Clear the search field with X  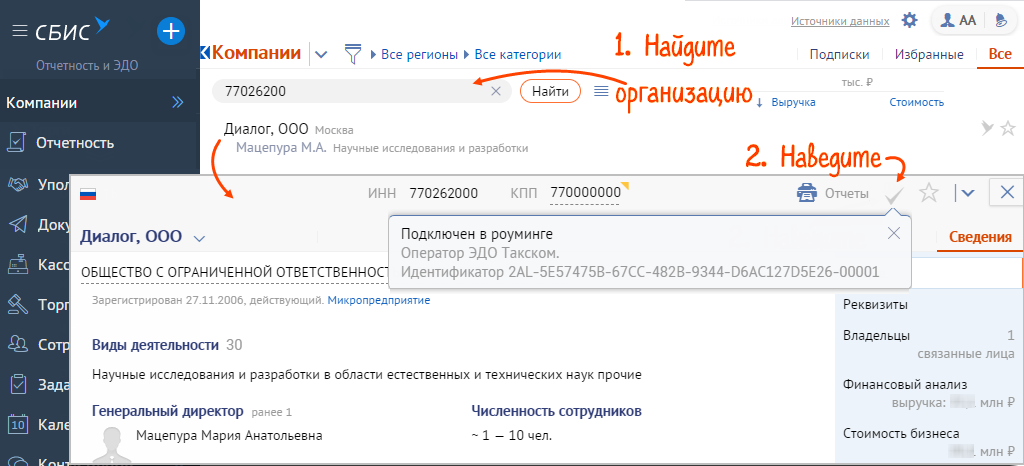(x=496, y=91)
